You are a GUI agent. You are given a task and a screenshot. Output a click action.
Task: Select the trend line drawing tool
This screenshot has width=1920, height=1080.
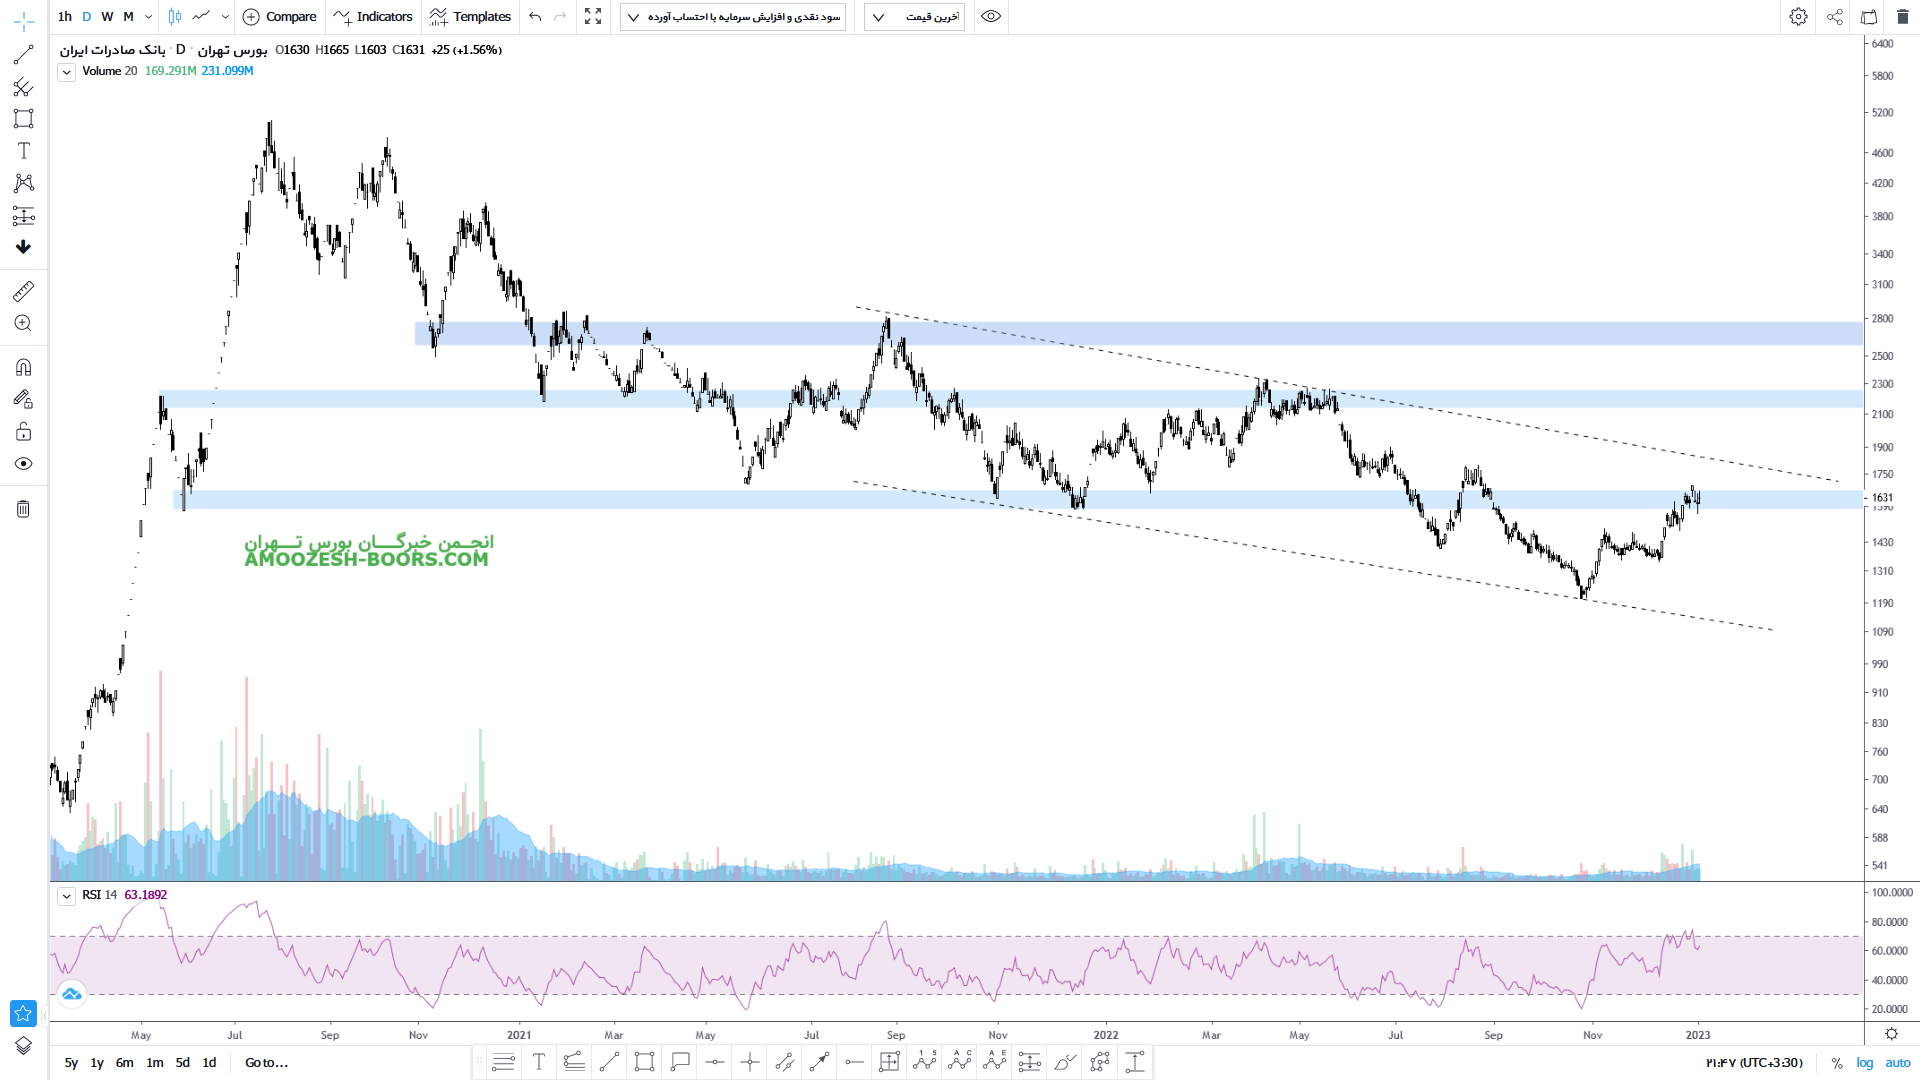coord(23,55)
